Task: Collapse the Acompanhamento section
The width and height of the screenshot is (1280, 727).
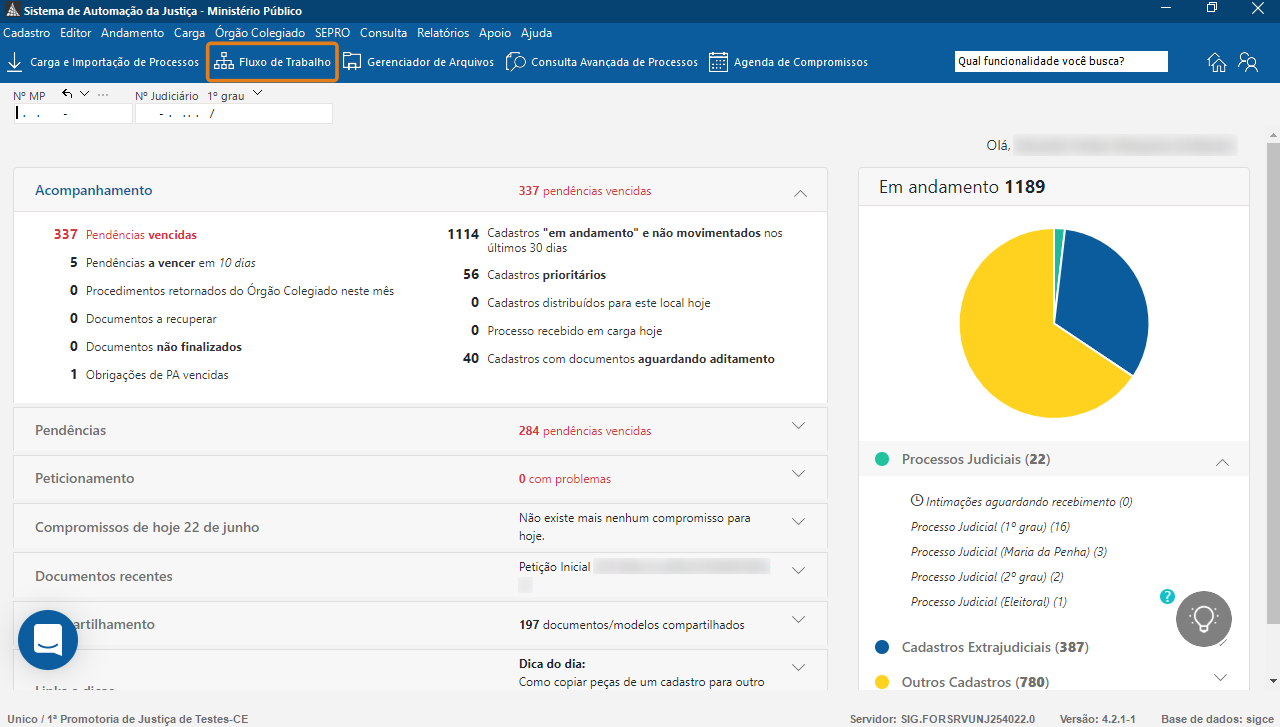Action: pos(799,192)
